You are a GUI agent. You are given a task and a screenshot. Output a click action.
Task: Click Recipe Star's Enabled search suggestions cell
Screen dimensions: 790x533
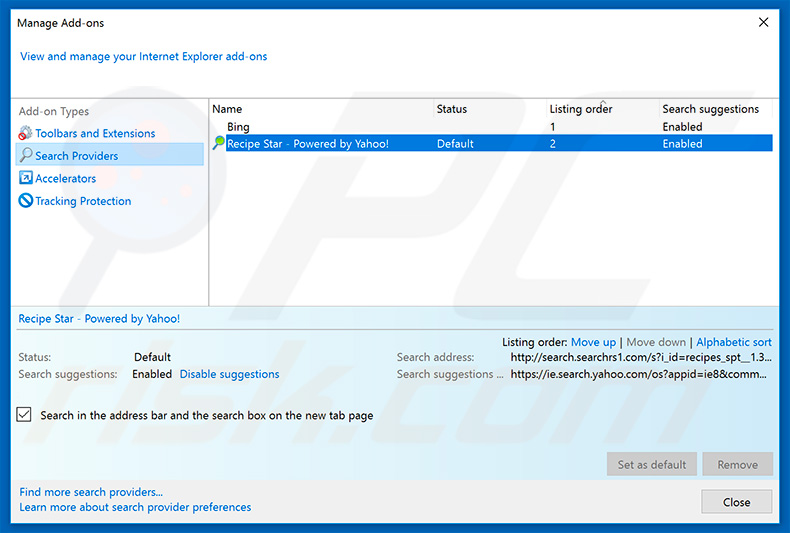tap(682, 144)
